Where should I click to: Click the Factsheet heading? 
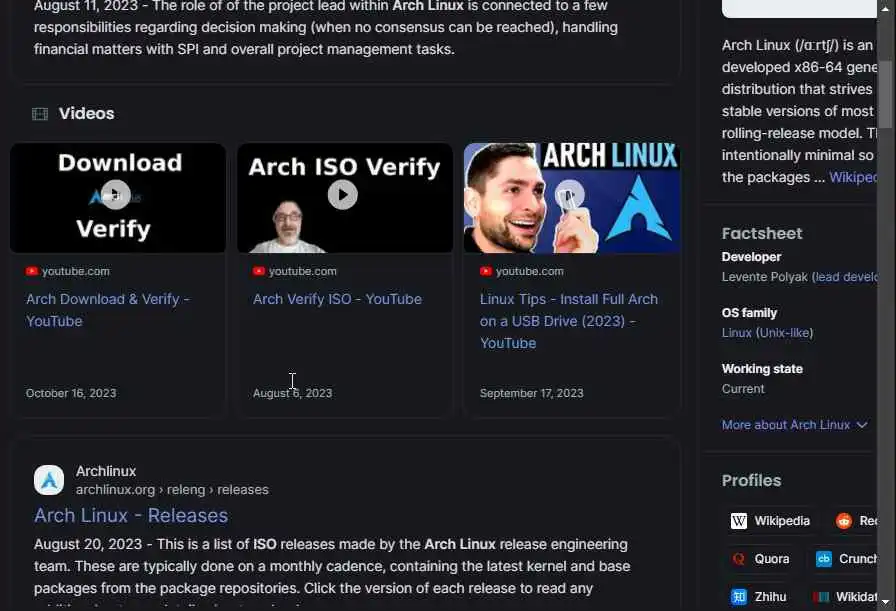tap(762, 233)
